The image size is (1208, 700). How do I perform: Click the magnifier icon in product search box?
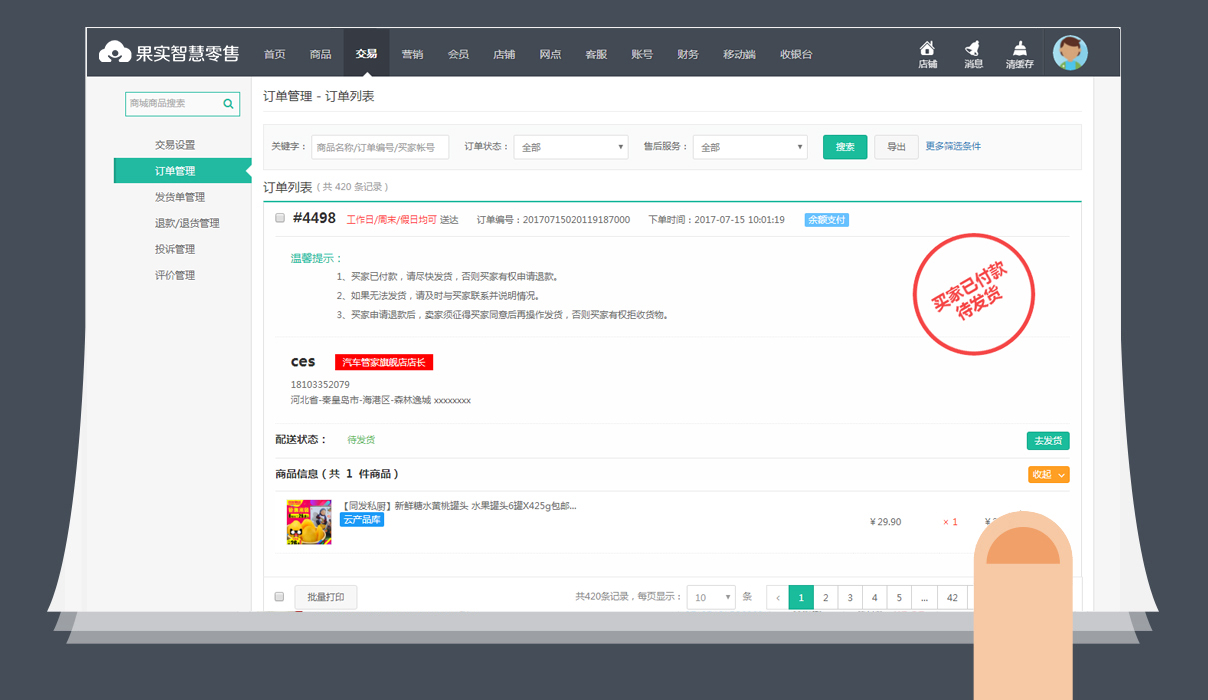coord(229,104)
